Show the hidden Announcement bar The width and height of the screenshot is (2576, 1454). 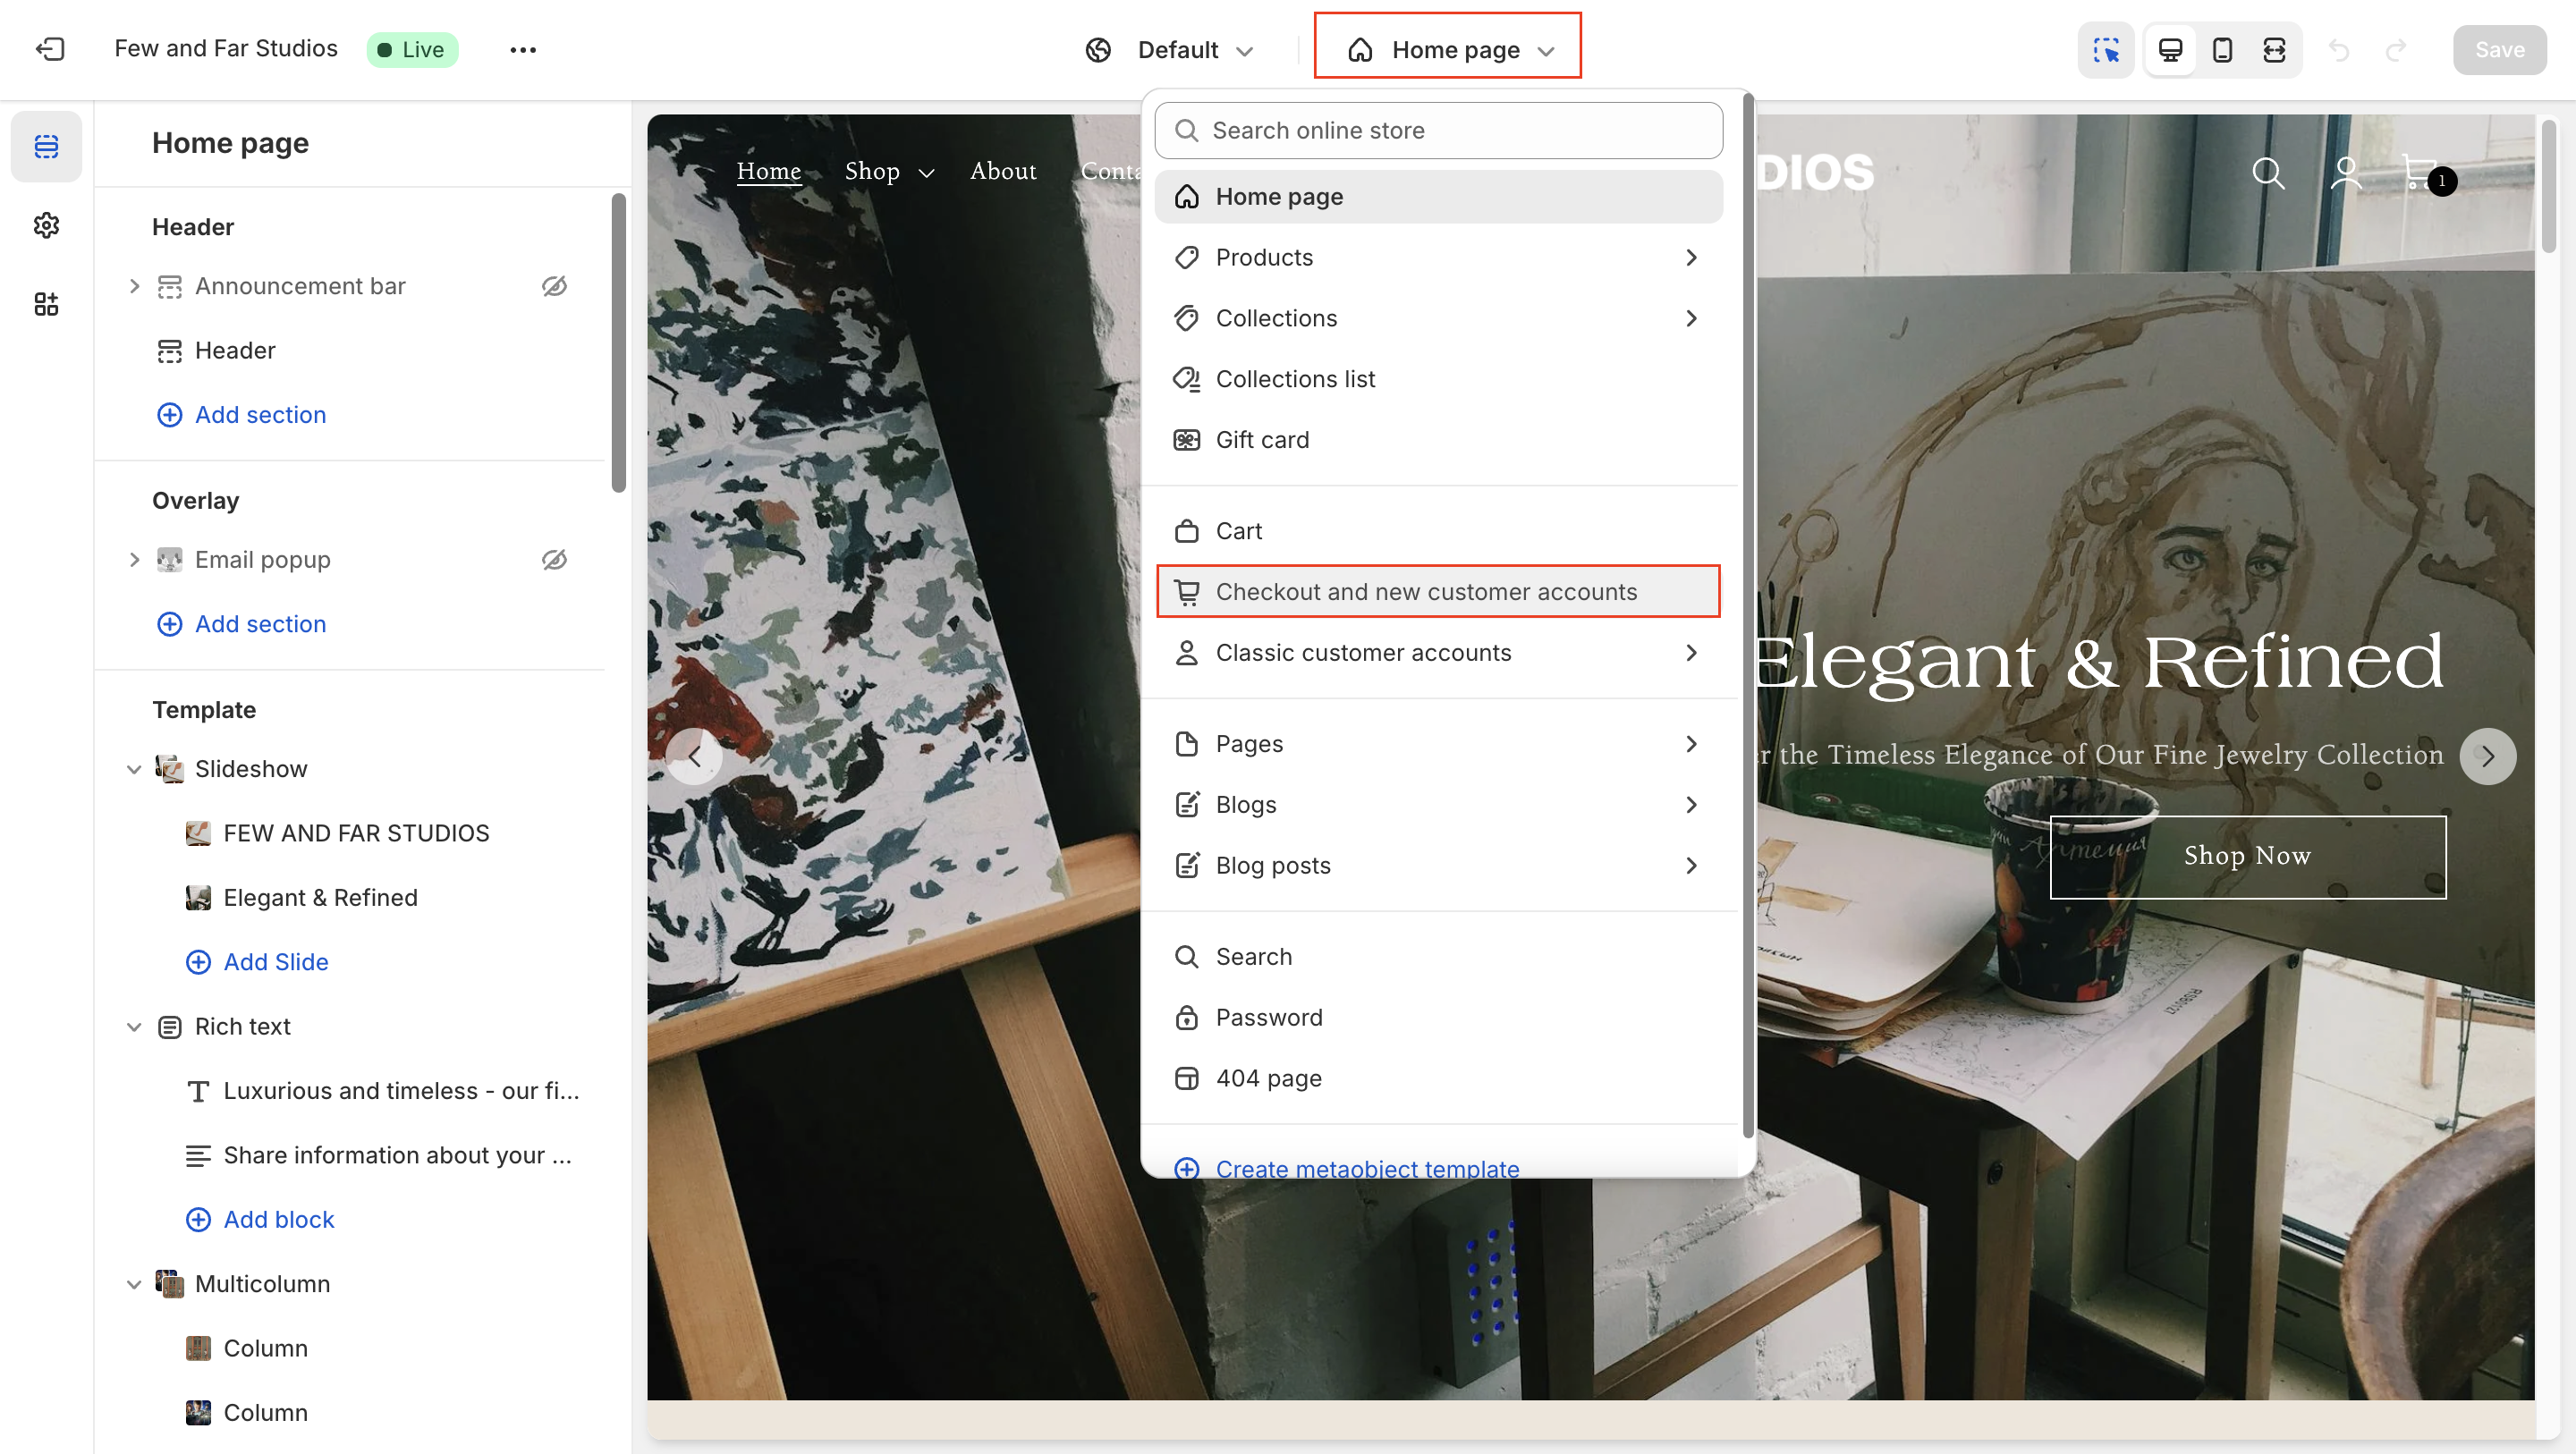[554, 286]
